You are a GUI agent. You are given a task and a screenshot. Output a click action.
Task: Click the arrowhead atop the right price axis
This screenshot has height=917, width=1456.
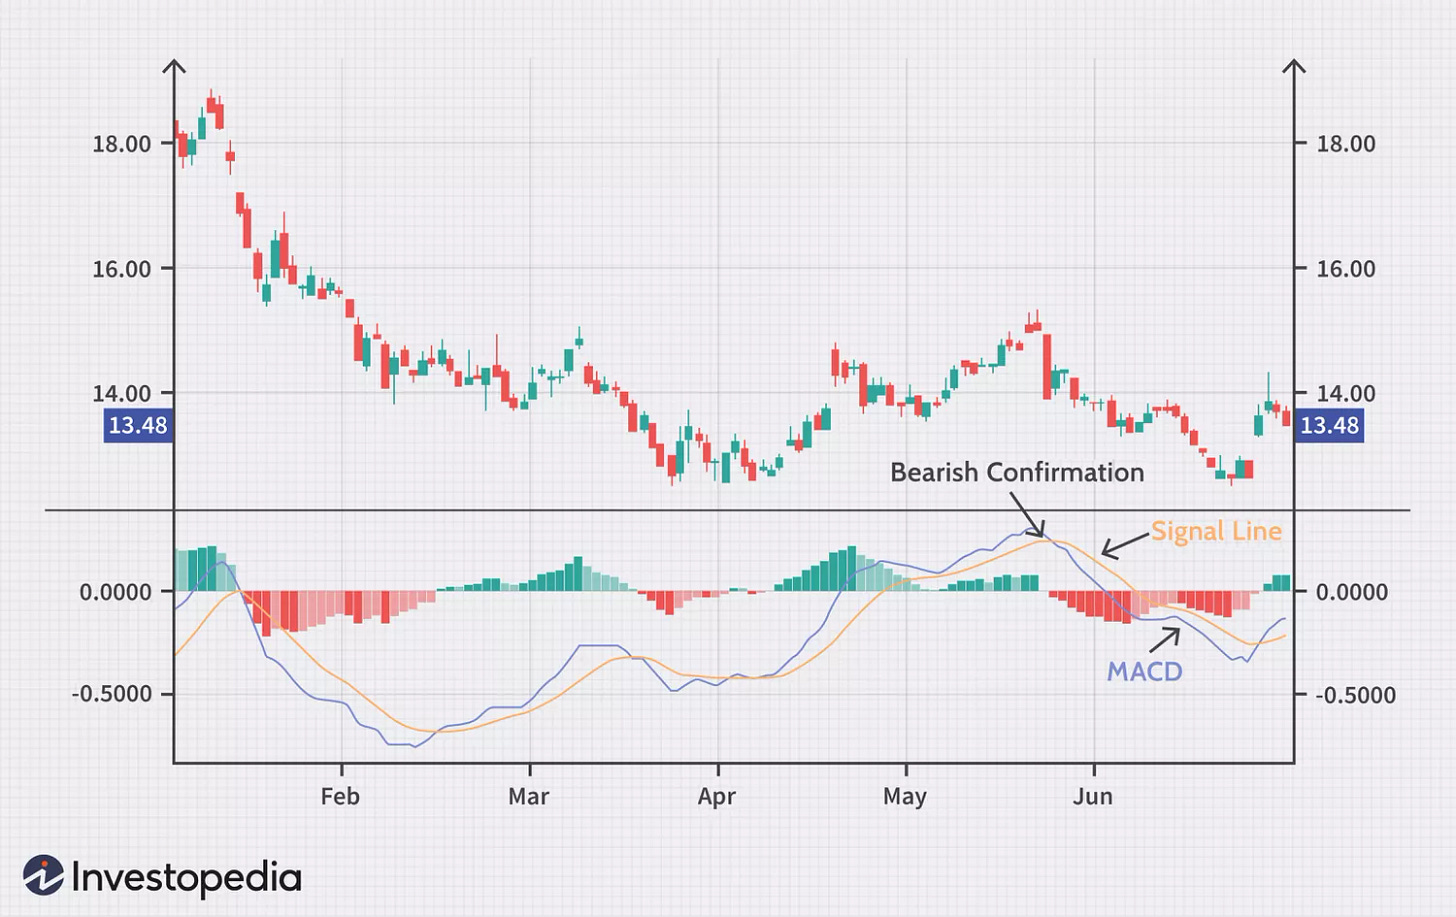pyautogui.click(x=1294, y=67)
